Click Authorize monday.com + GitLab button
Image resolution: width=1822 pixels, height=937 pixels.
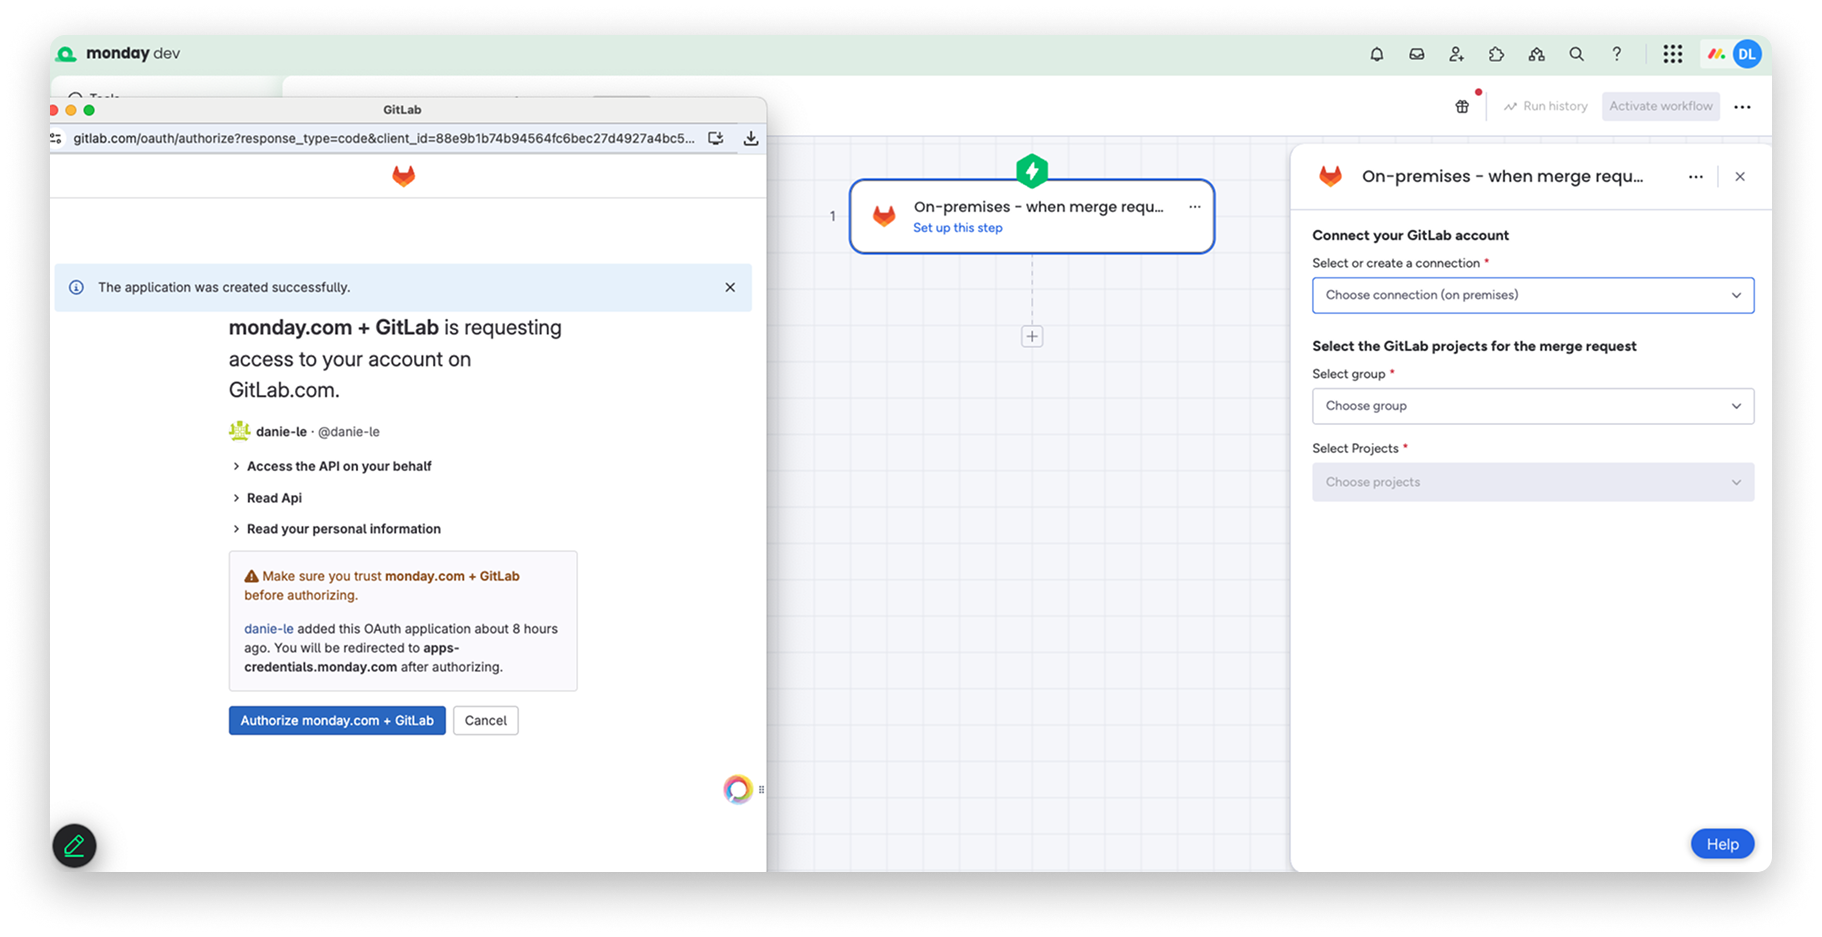click(x=337, y=720)
